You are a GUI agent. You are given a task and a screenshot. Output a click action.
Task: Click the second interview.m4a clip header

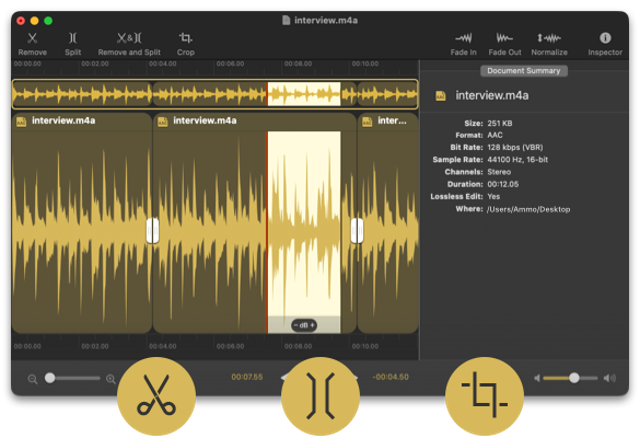click(x=255, y=121)
